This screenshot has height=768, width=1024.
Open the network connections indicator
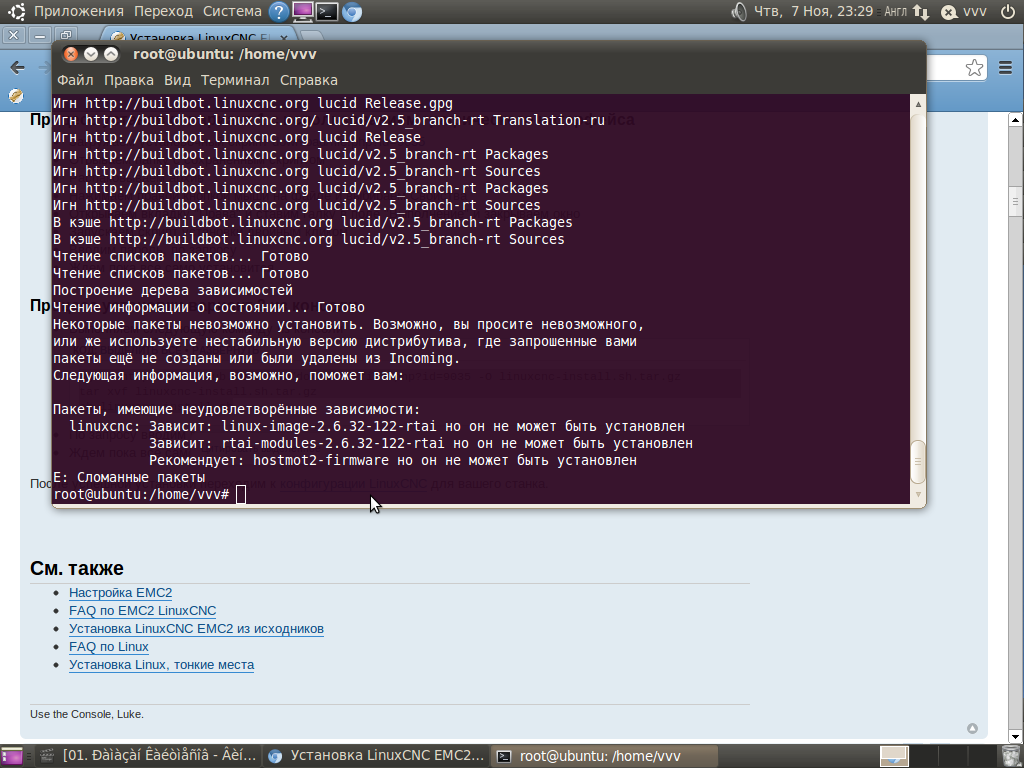coord(921,12)
